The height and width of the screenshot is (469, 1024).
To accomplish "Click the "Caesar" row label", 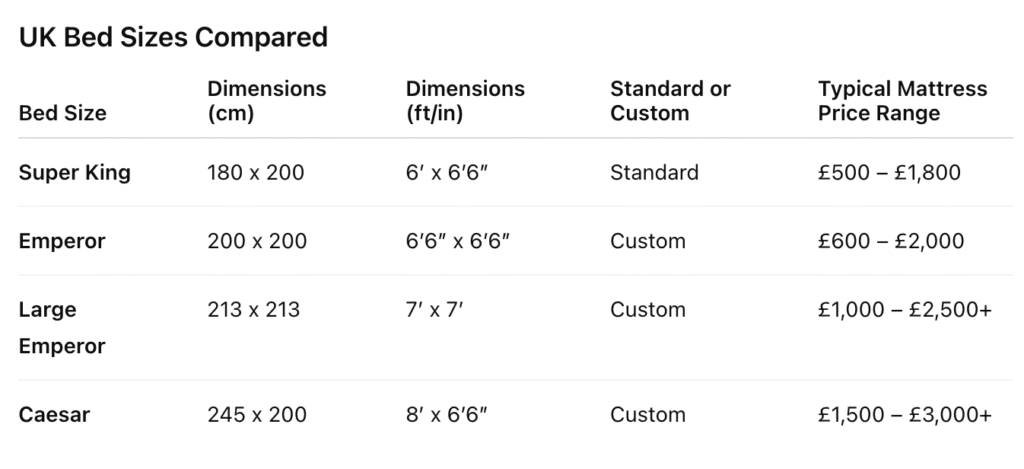I will (55, 414).
